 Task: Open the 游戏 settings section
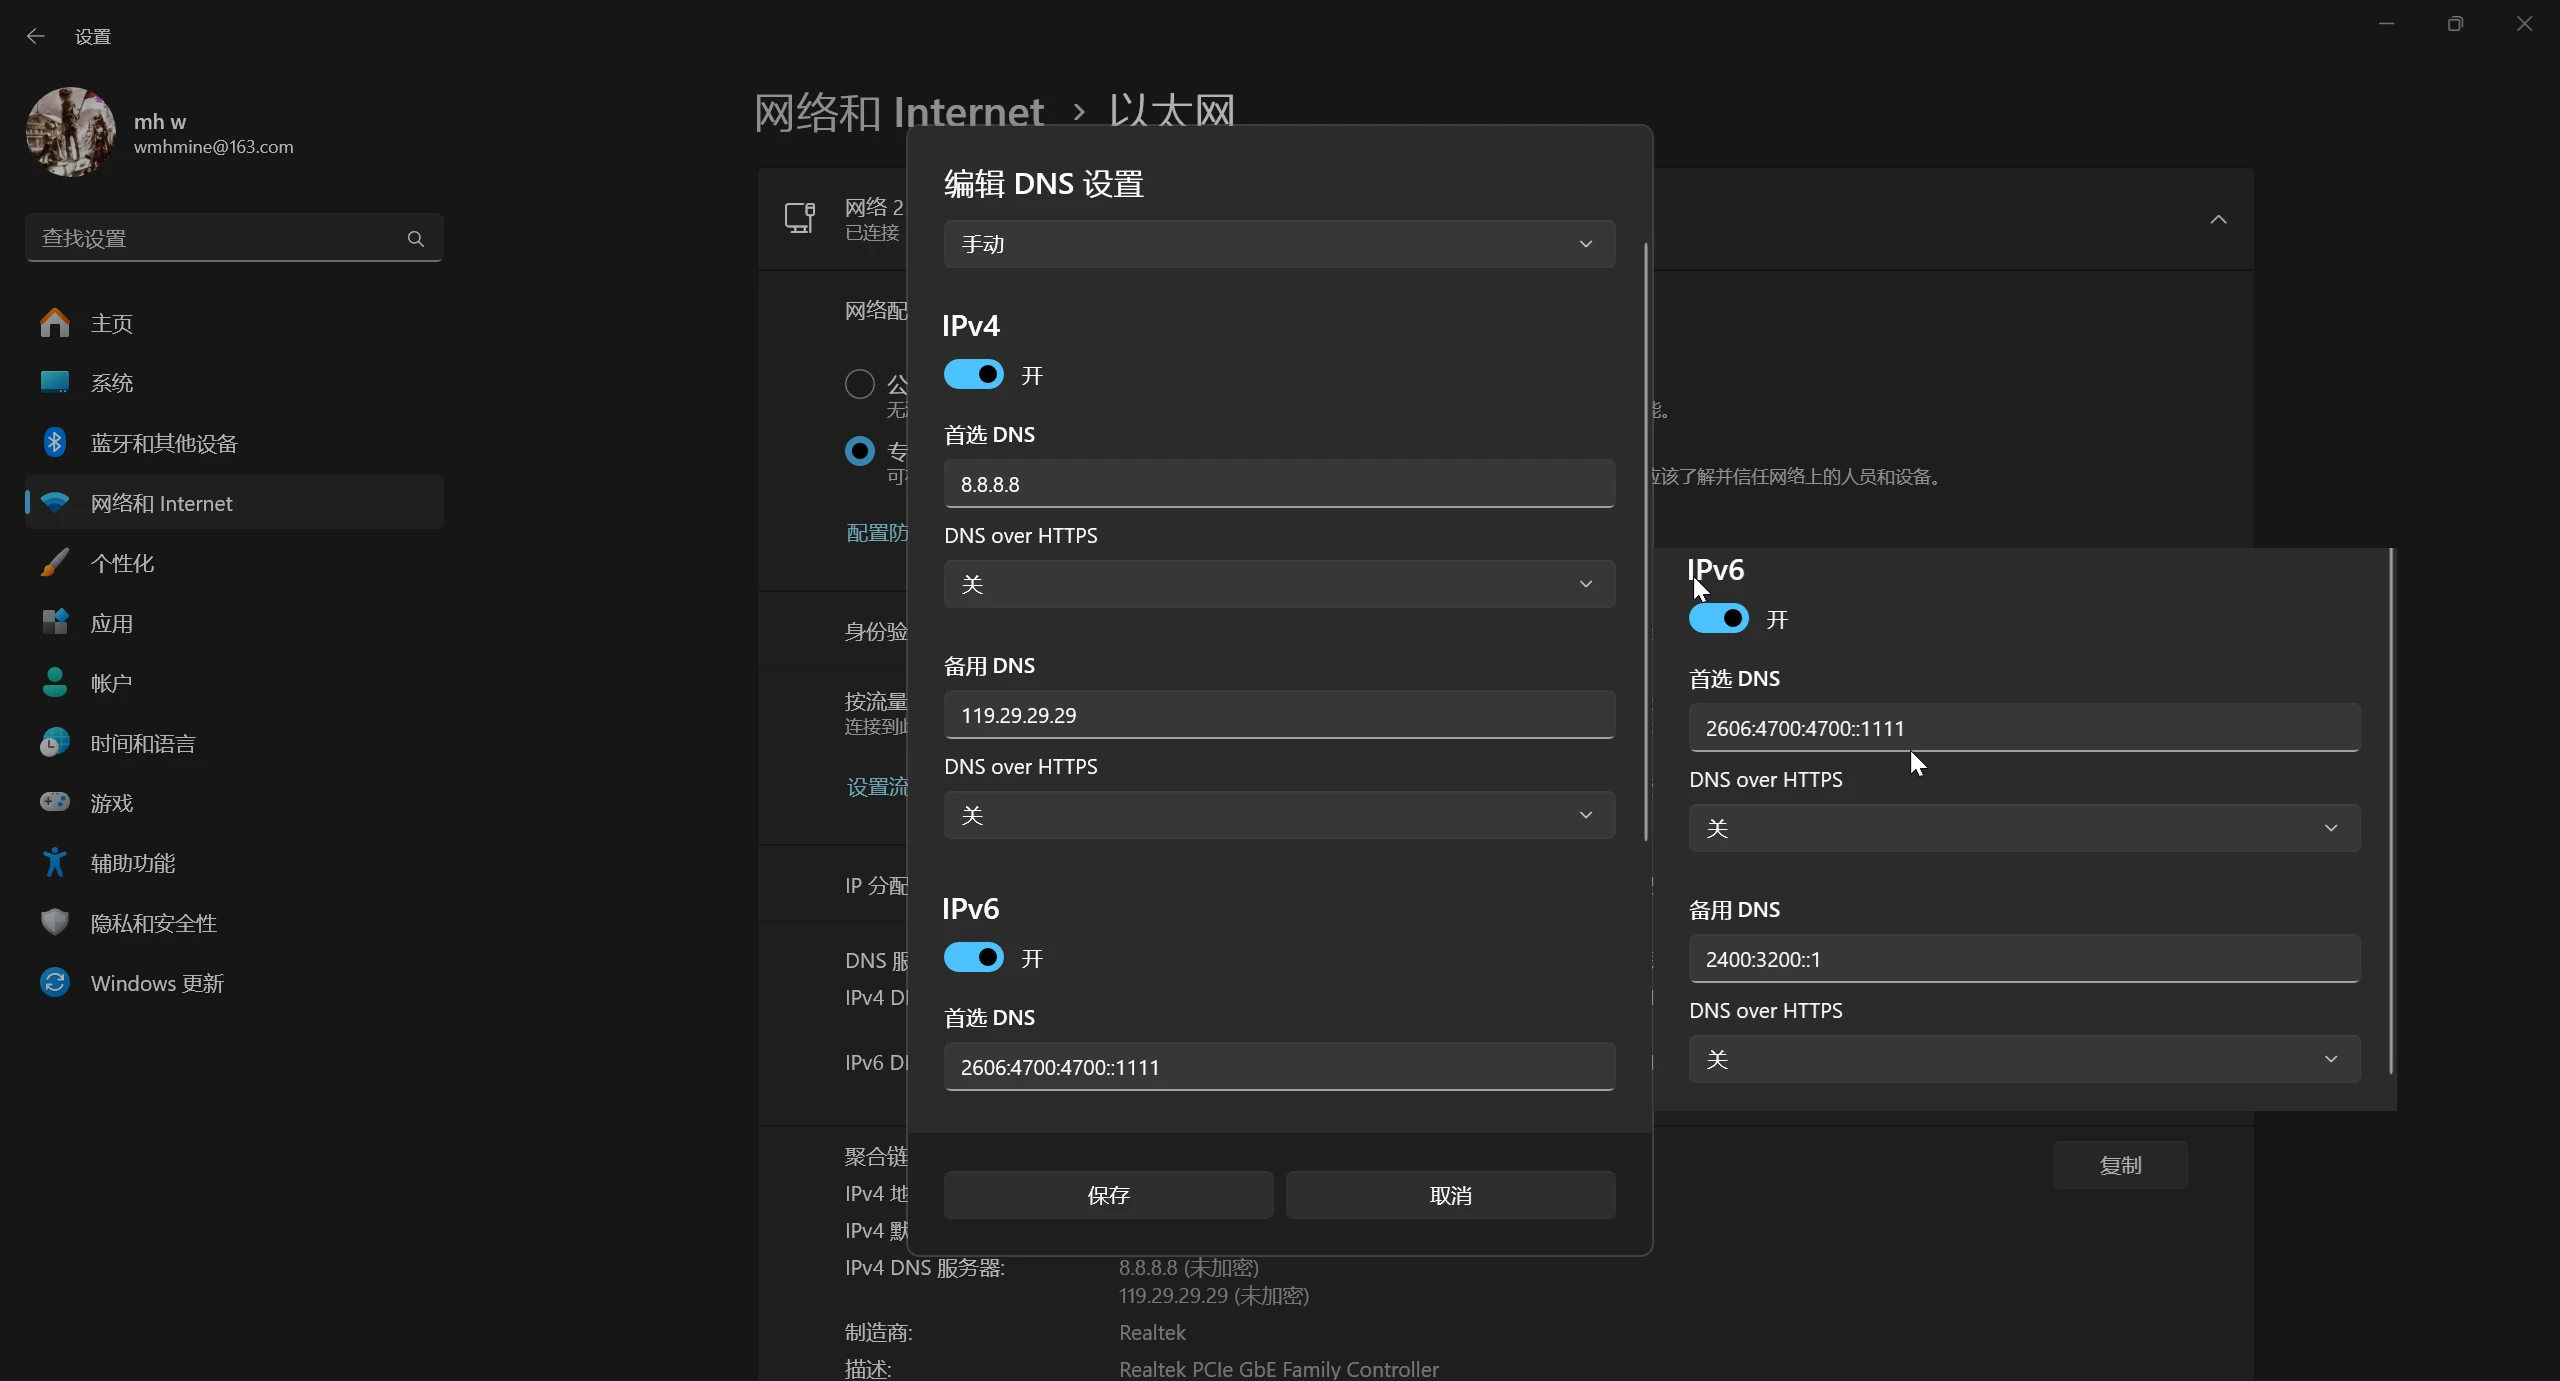[110, 802]
